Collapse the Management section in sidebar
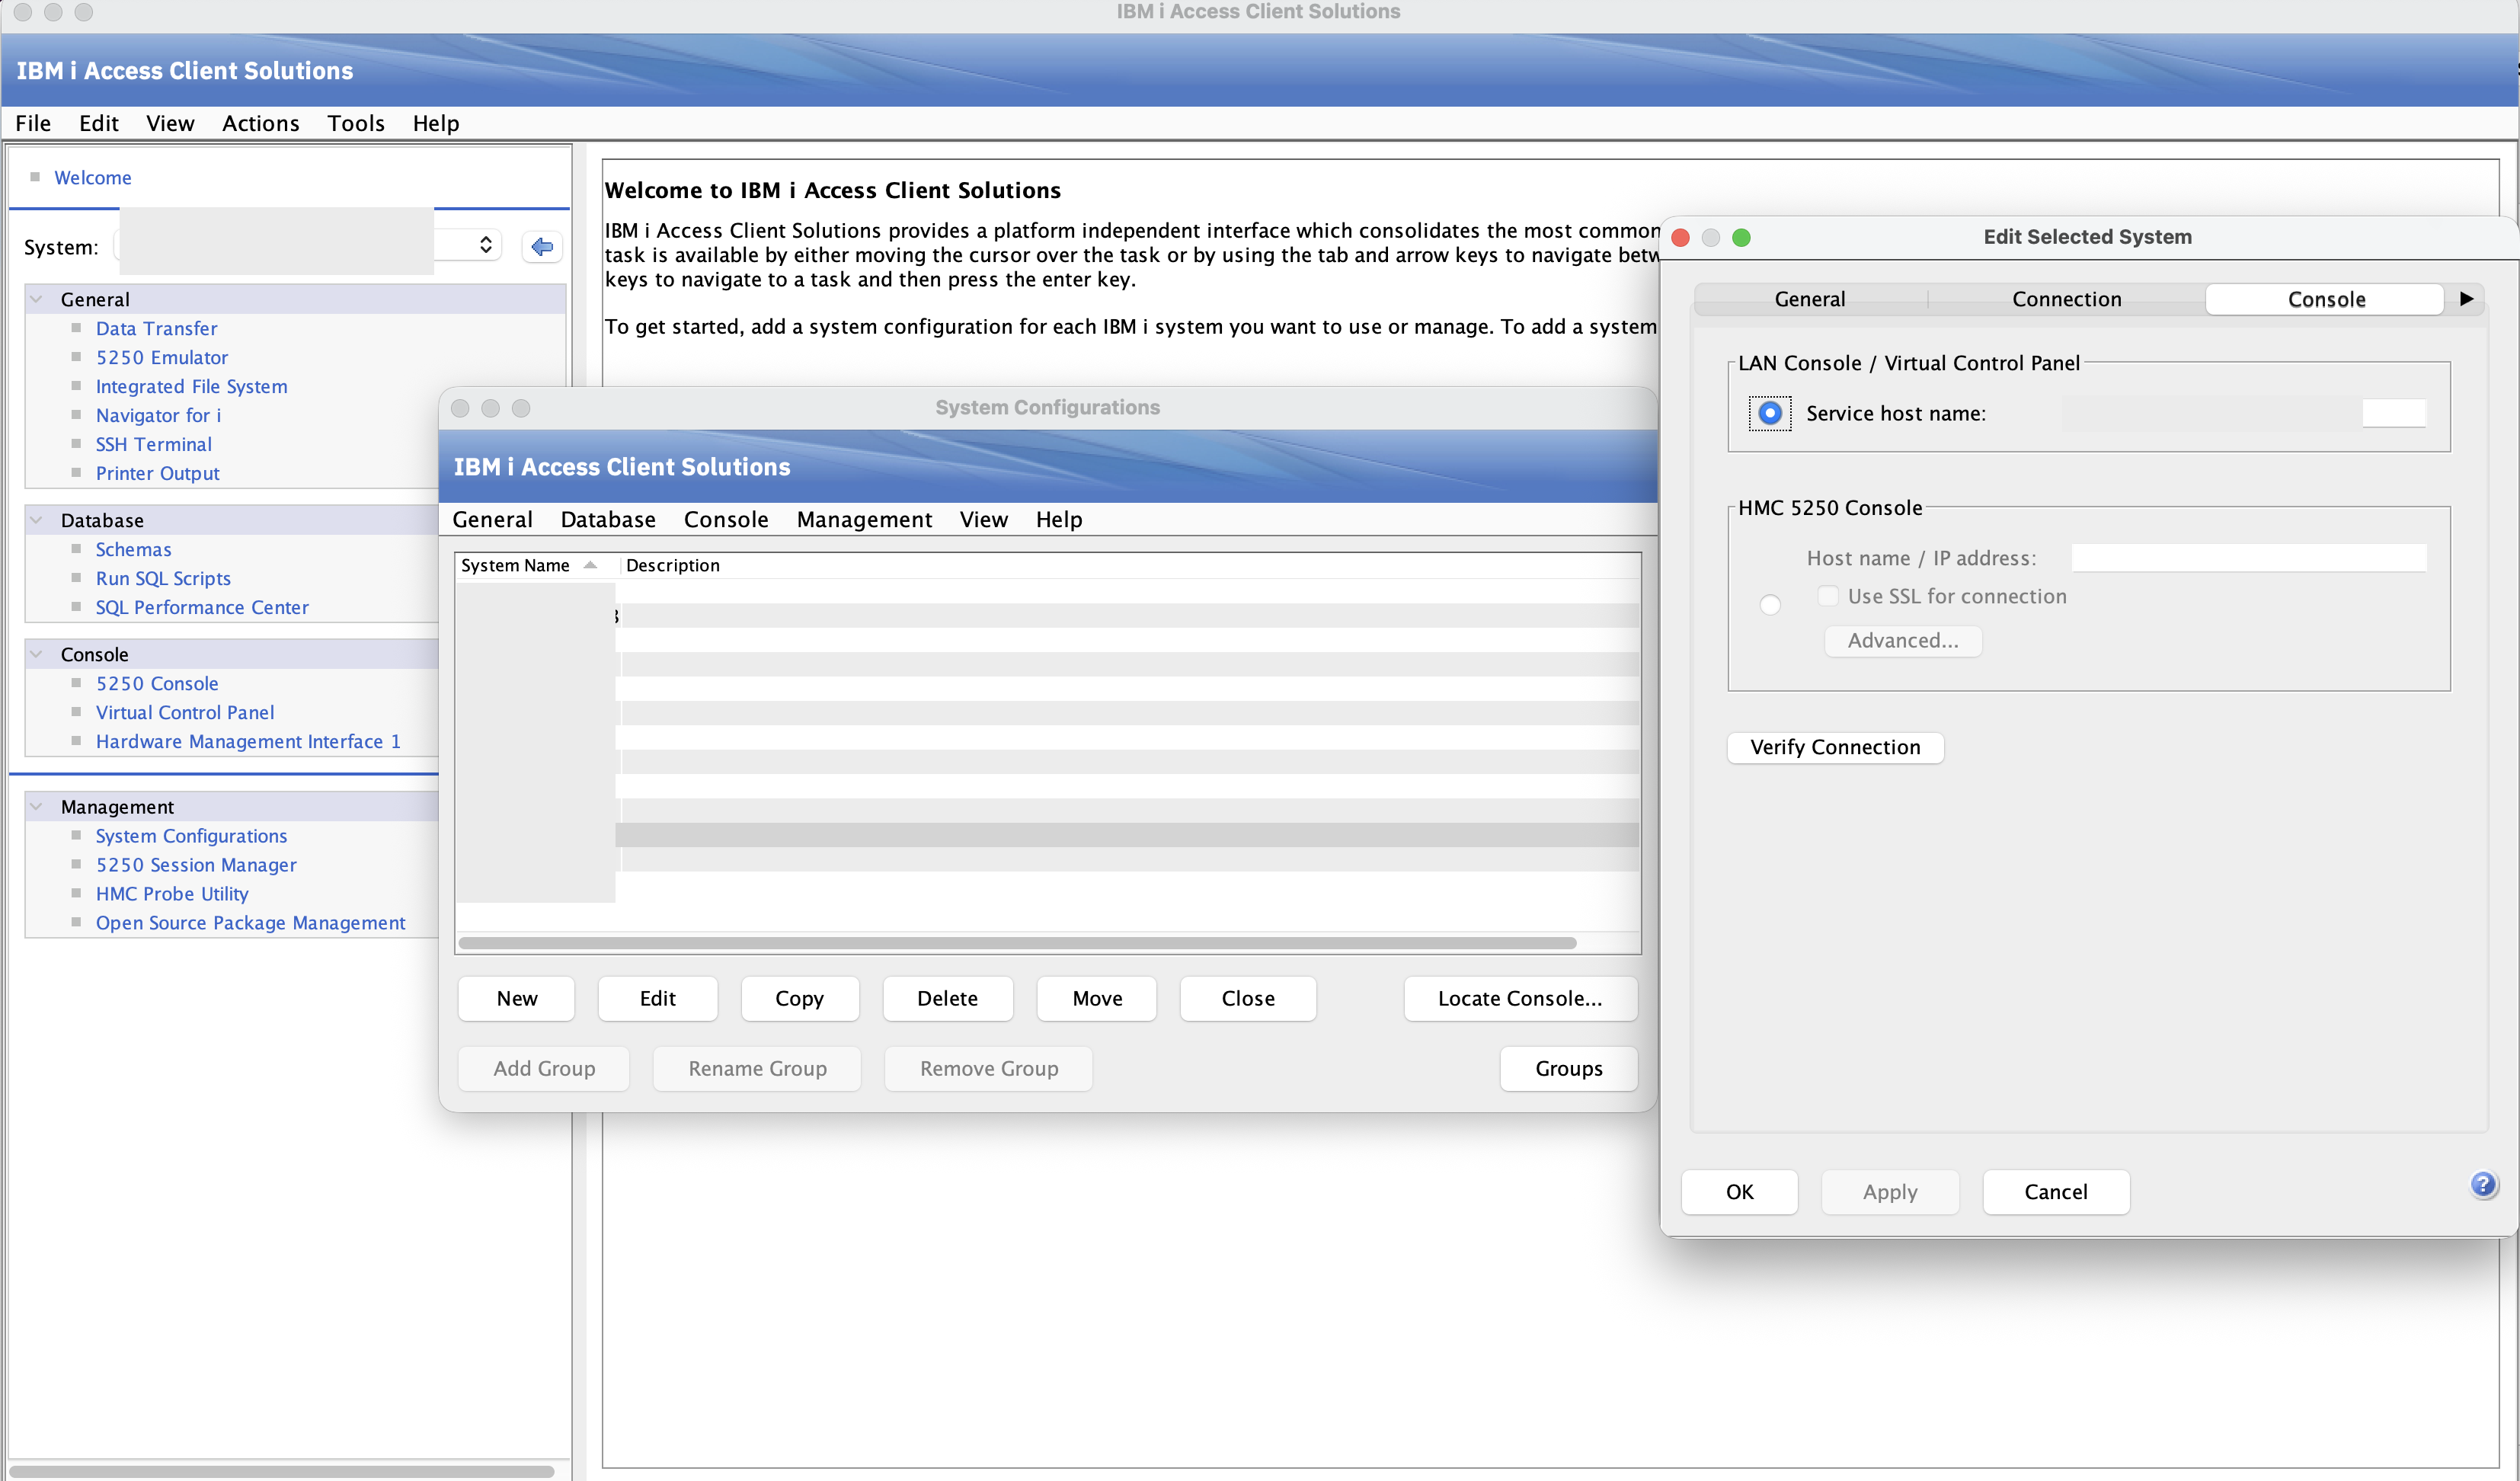 click(x=36, y=806)
